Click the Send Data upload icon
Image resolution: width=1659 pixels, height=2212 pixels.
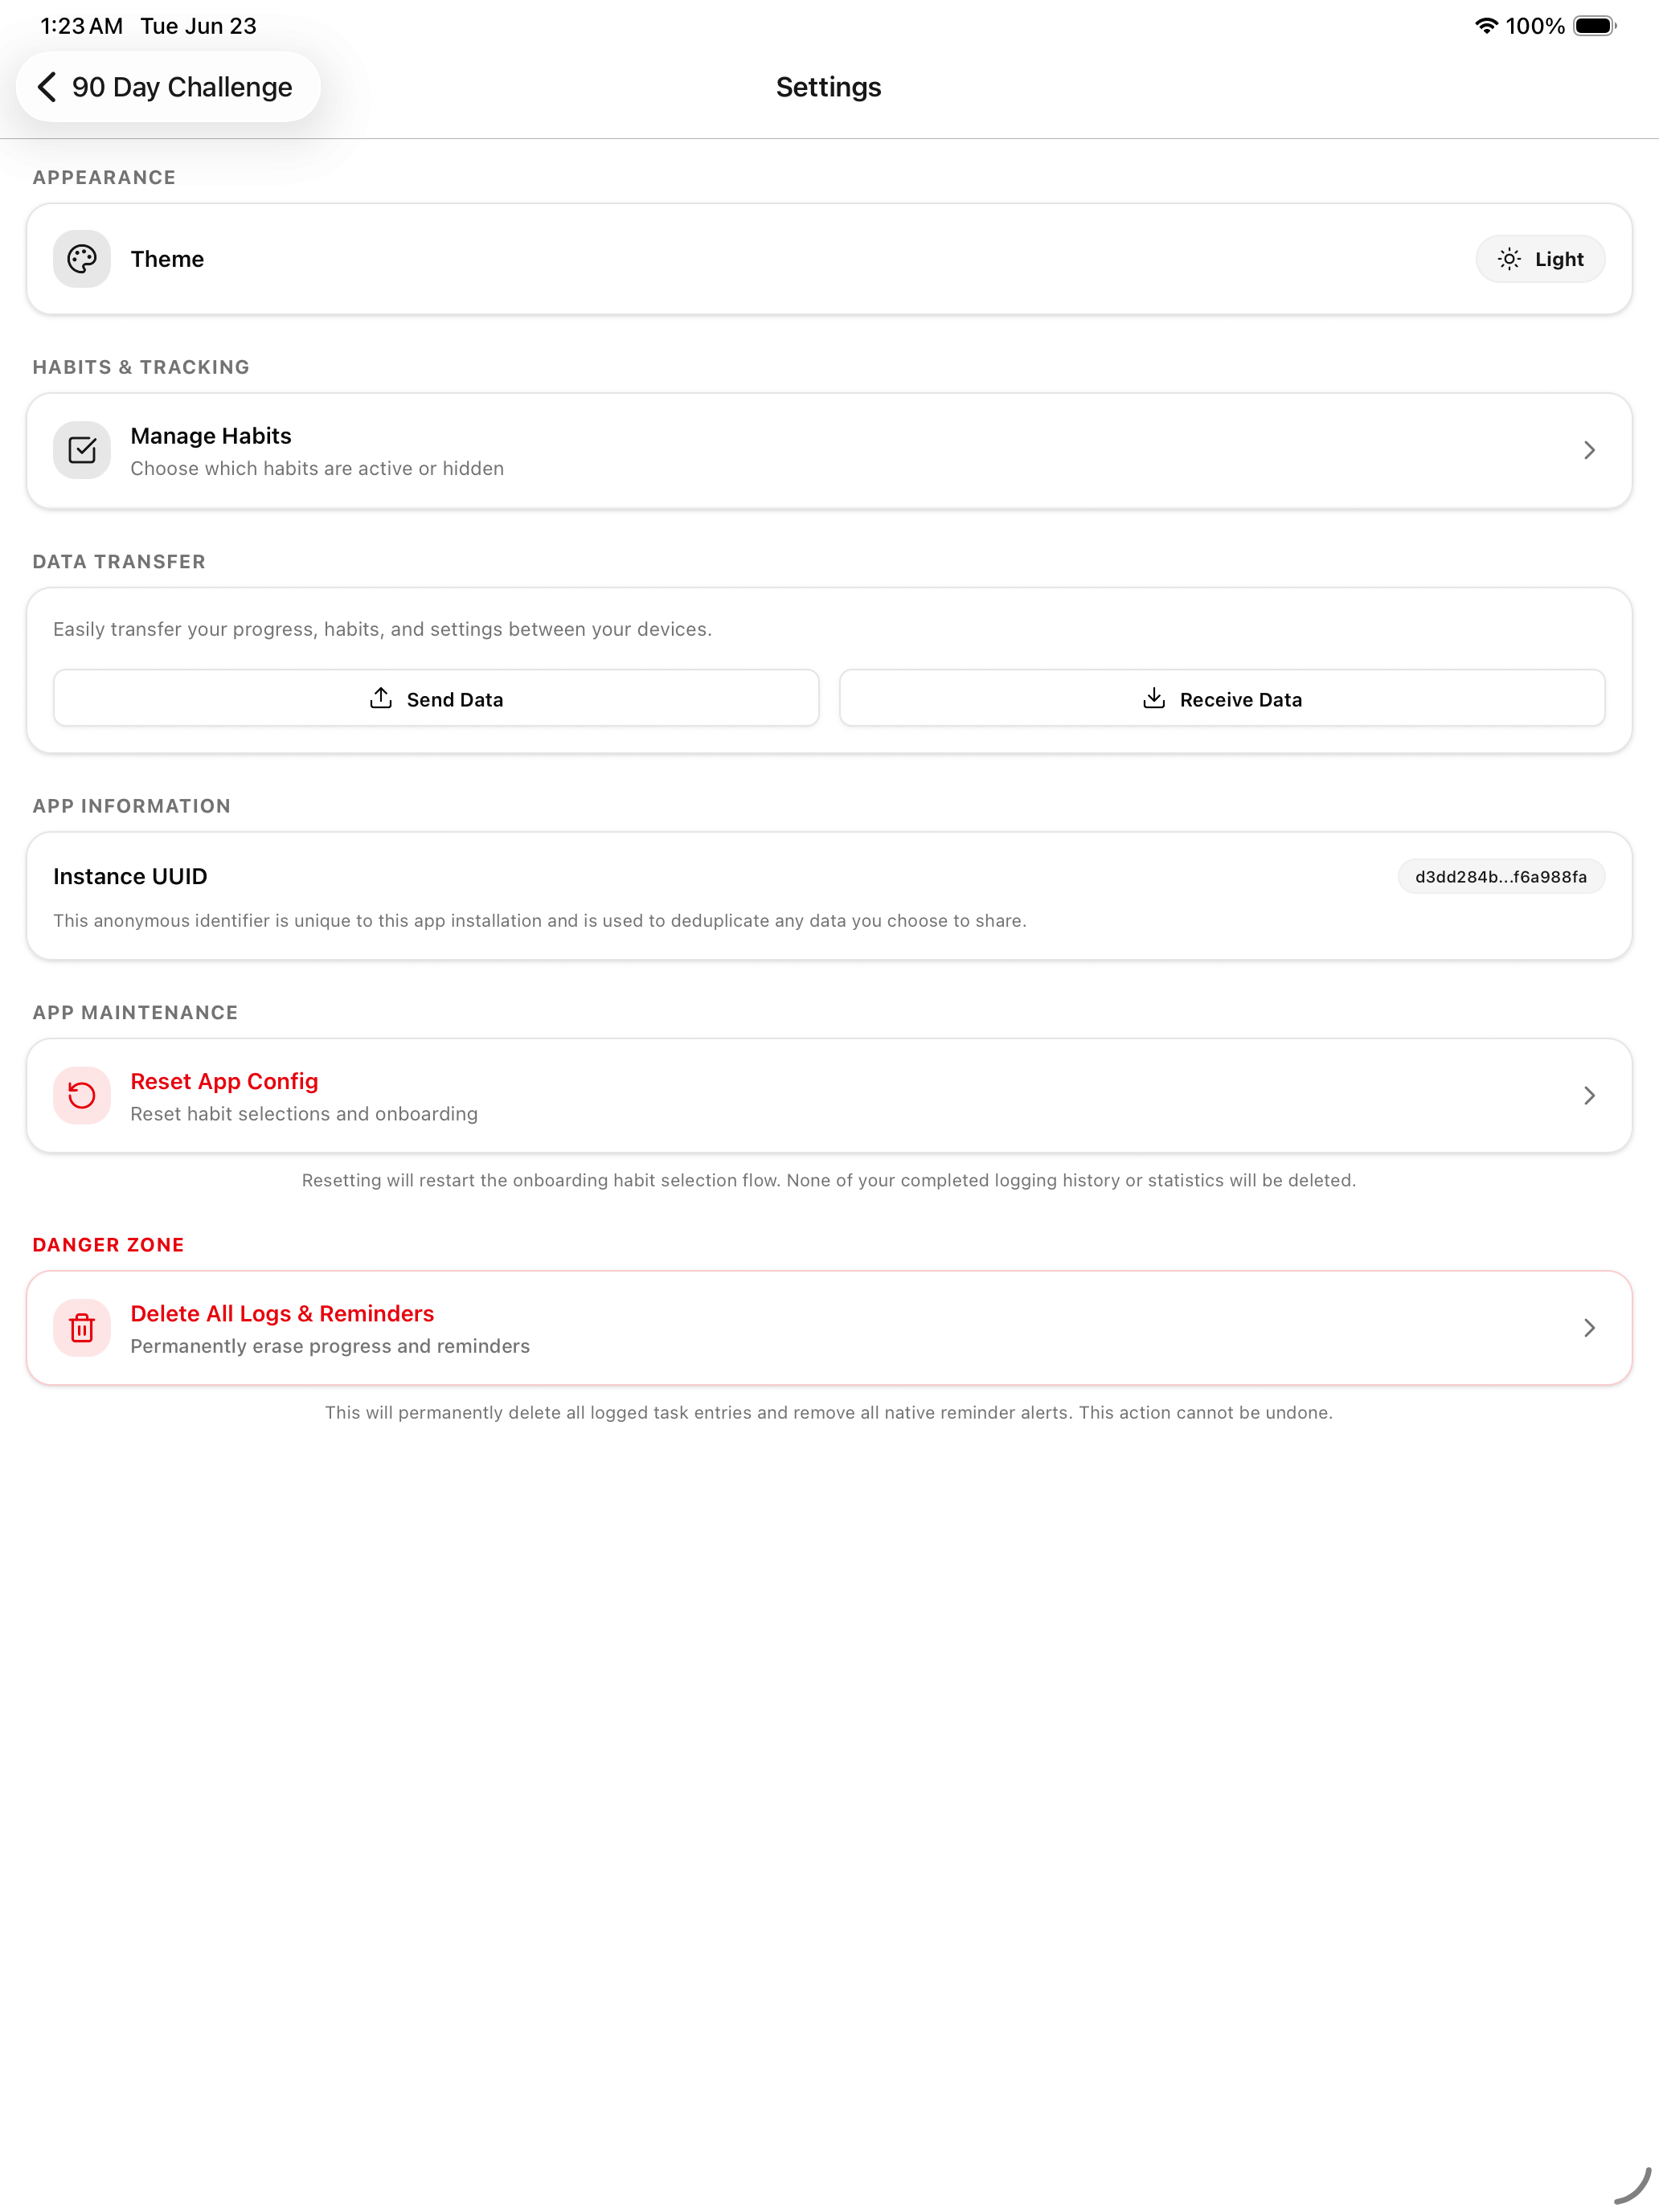coord(381,698)
